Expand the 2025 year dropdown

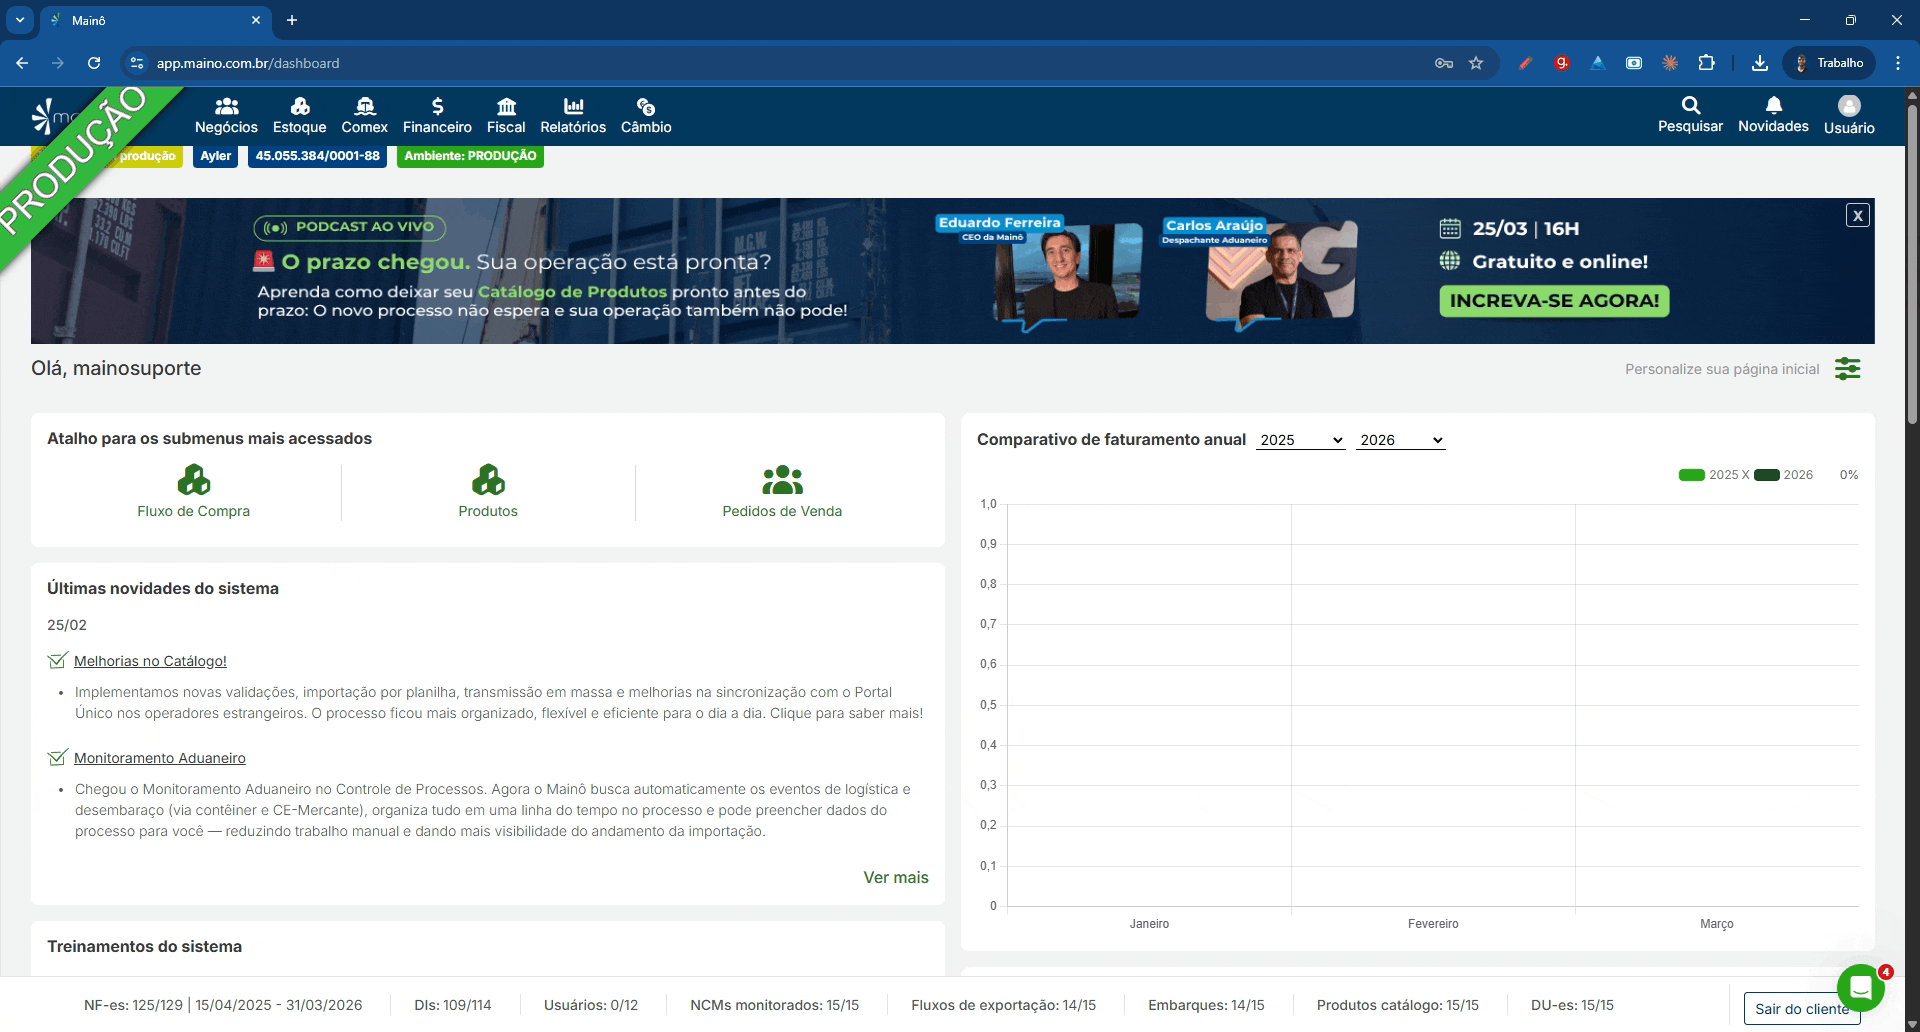[x=1300, y=440]
